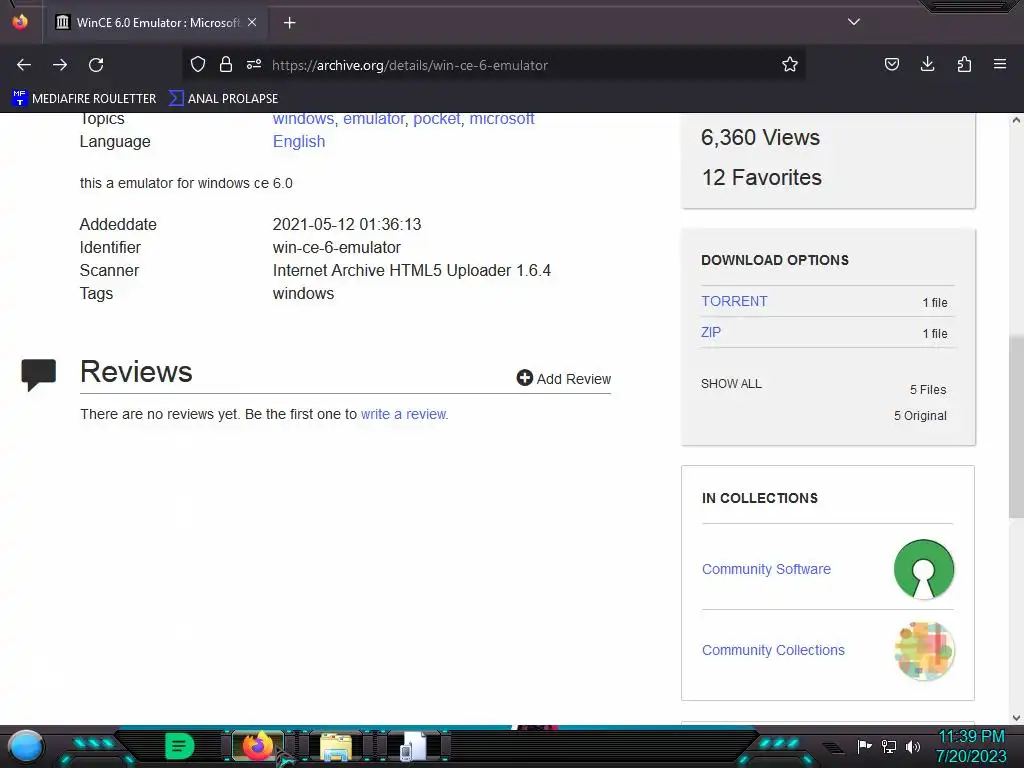Open File Explorer from the taskbar

coord(336,746)
